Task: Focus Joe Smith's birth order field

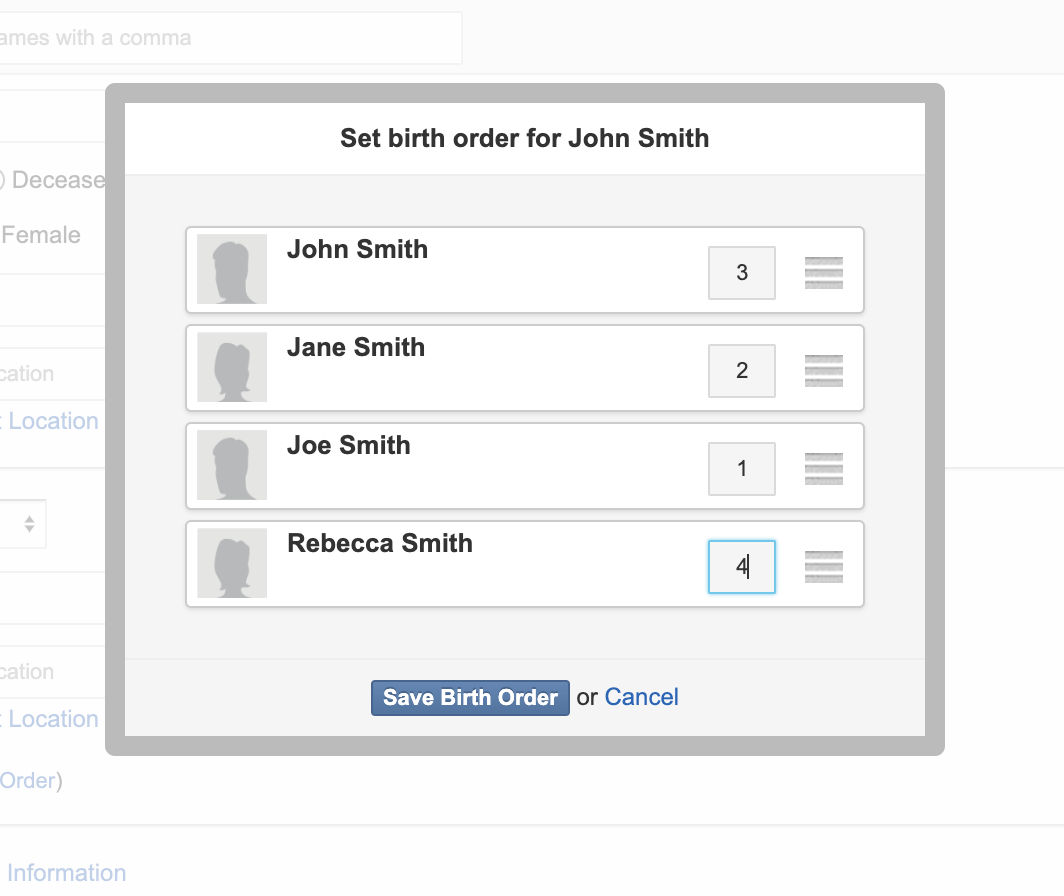Action: [742, 468]
